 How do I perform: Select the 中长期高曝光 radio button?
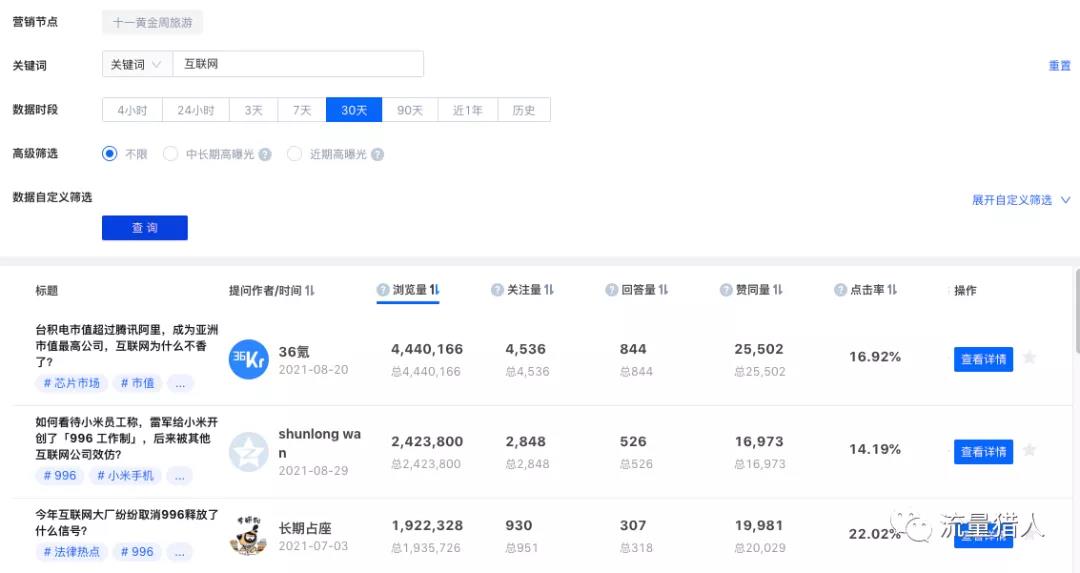coord(171,154)
